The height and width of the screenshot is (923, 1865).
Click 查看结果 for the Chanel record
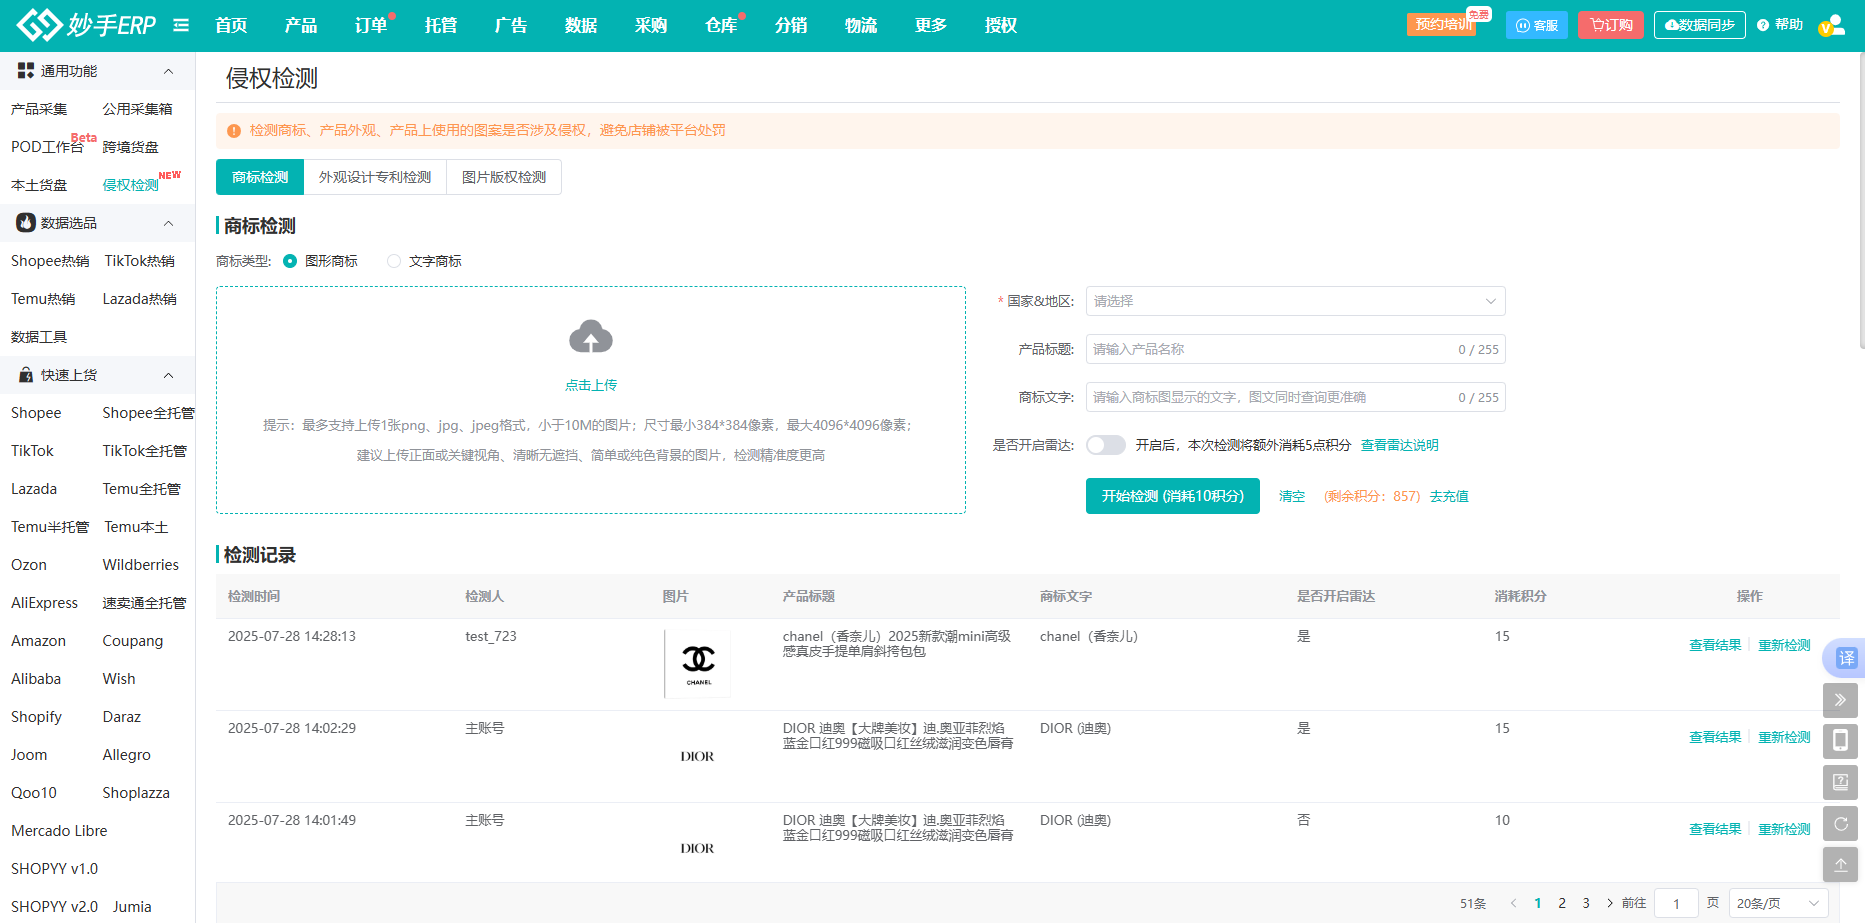[1714, 645]
